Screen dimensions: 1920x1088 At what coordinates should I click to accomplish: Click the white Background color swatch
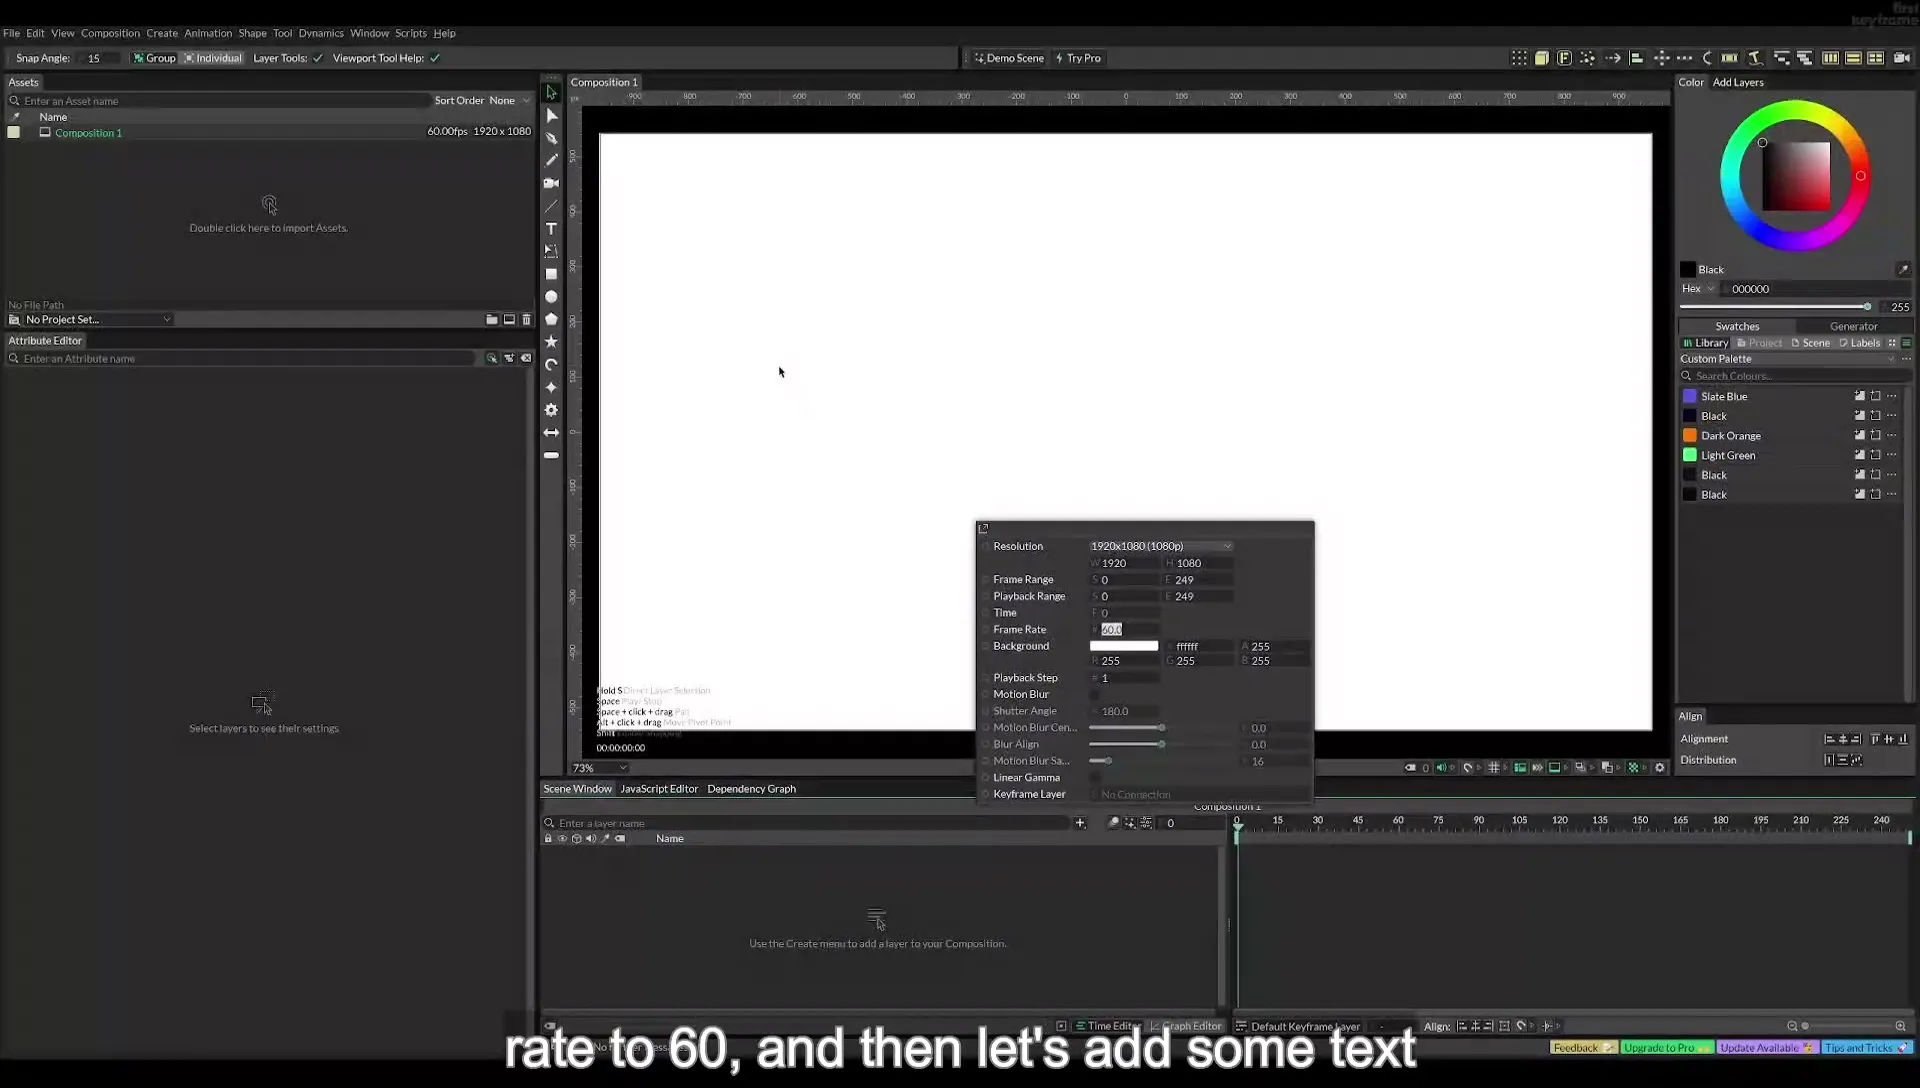click(x=1124, y=646)
